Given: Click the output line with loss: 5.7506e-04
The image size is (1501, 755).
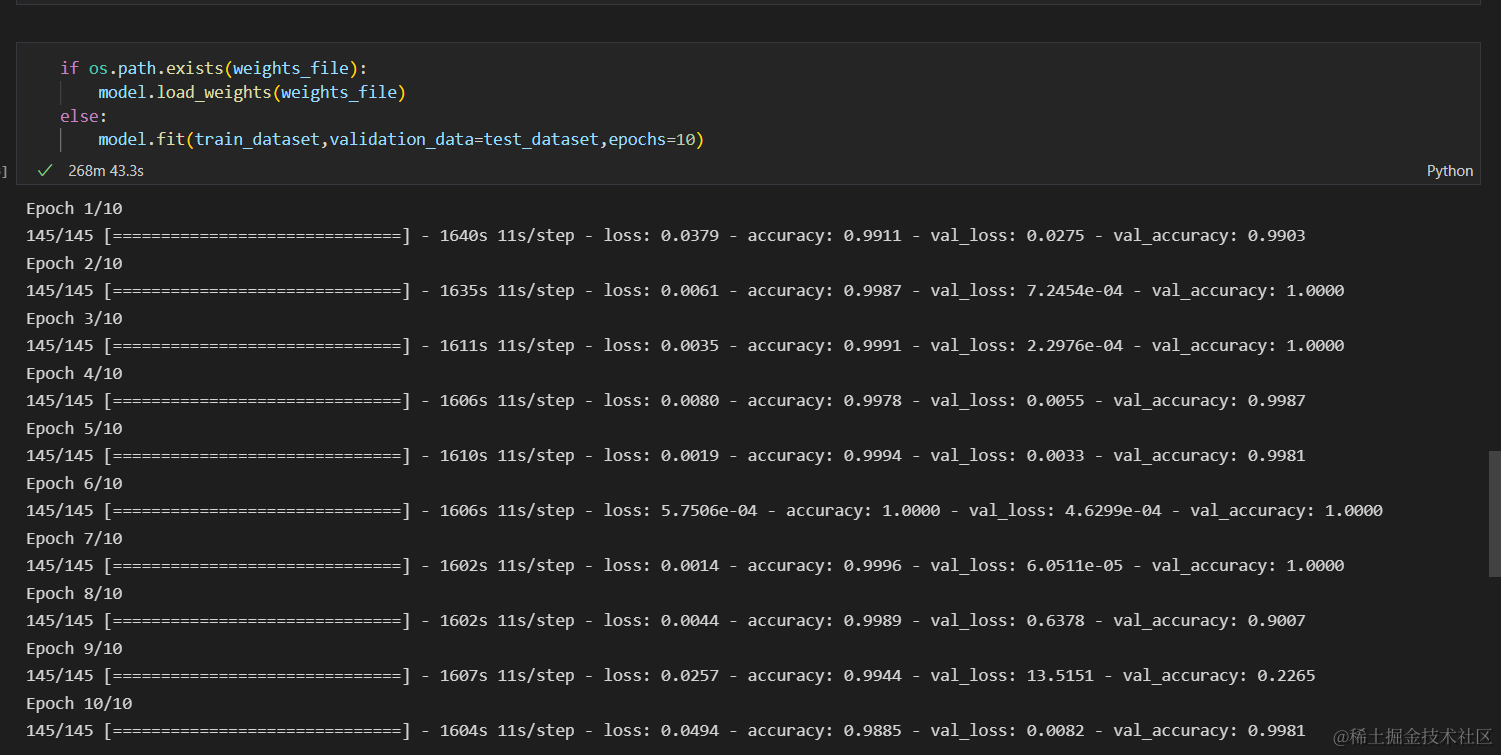Looking at the screenshot, I should coord(704,511).
